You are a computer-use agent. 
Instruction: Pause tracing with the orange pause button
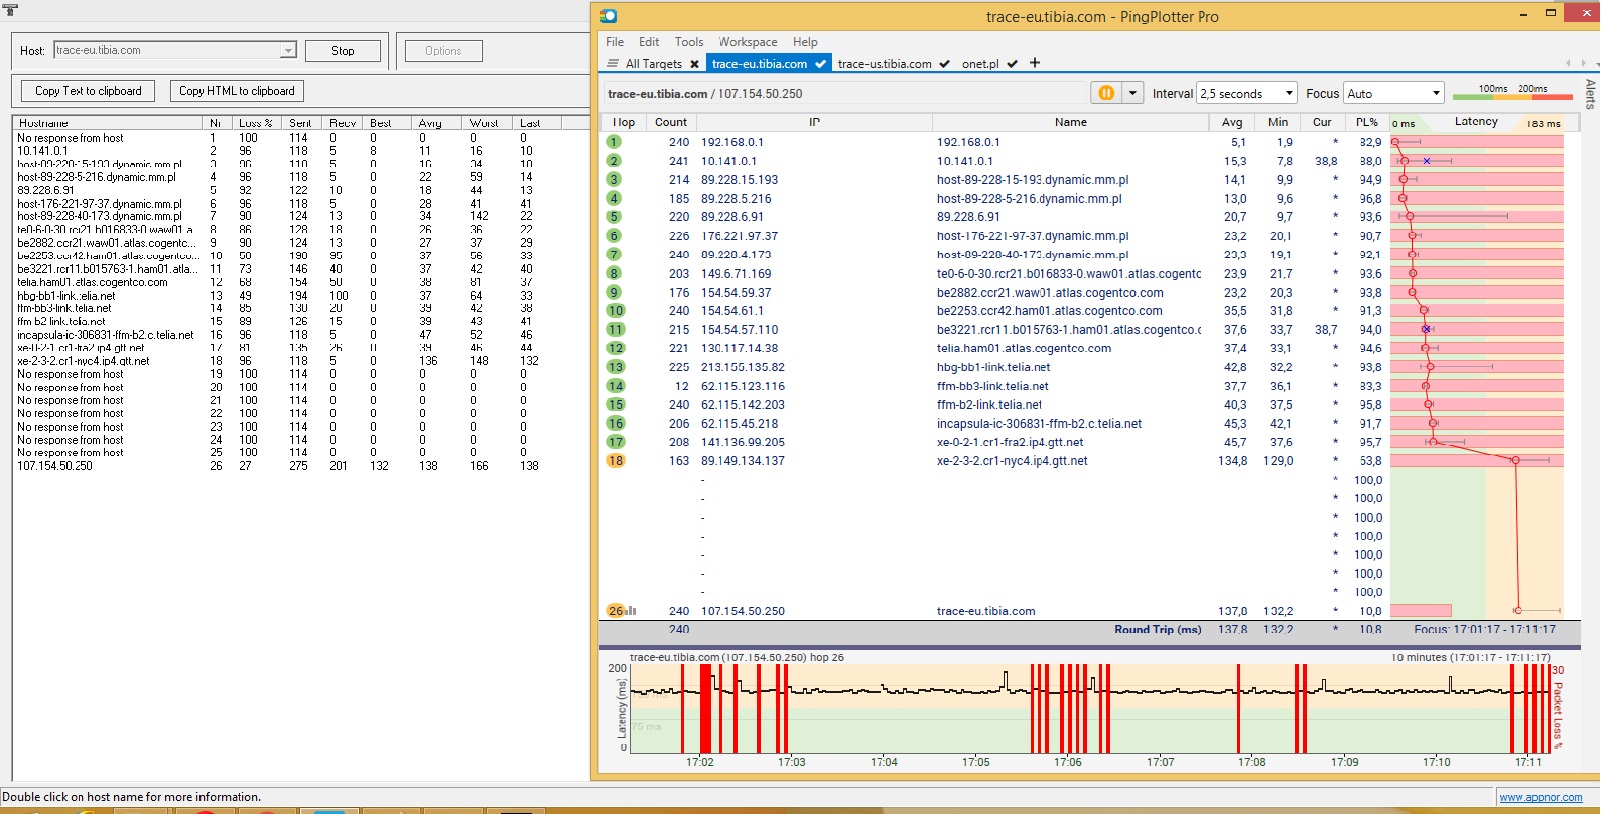pyautogui.click(x=1106, y=93)
